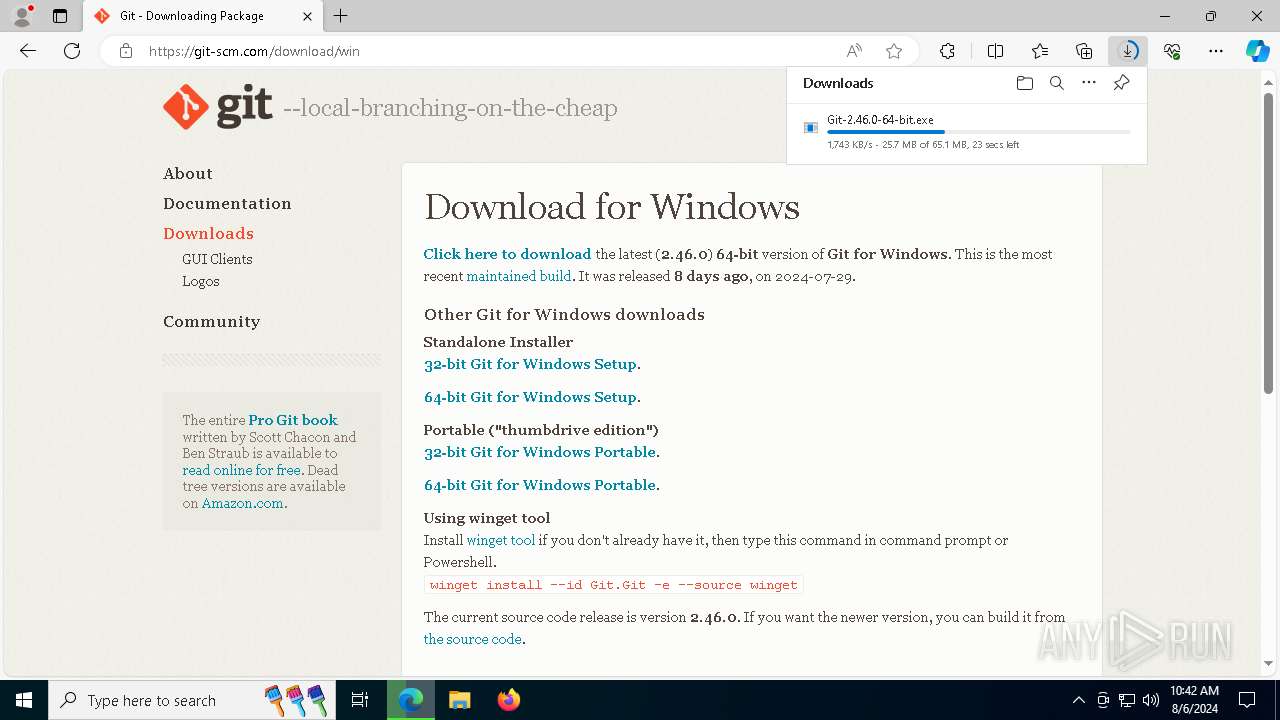This screenshot has height=720, width=1280.
Task: Click the winget install command text
Action: point(614,585)
